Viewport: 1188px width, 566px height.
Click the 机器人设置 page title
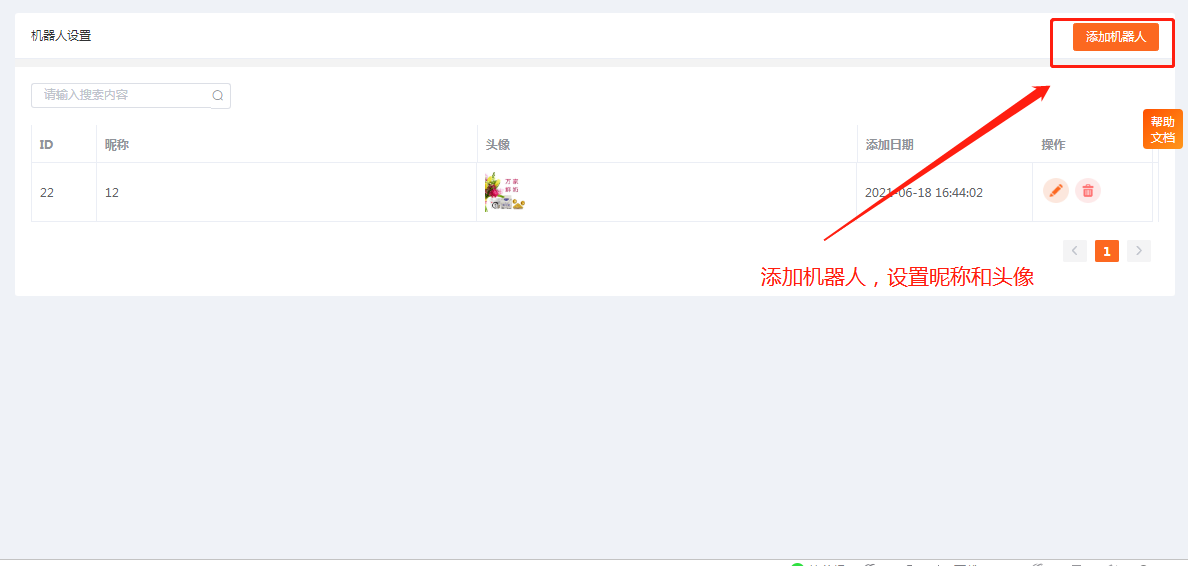(x=61, y=36)
